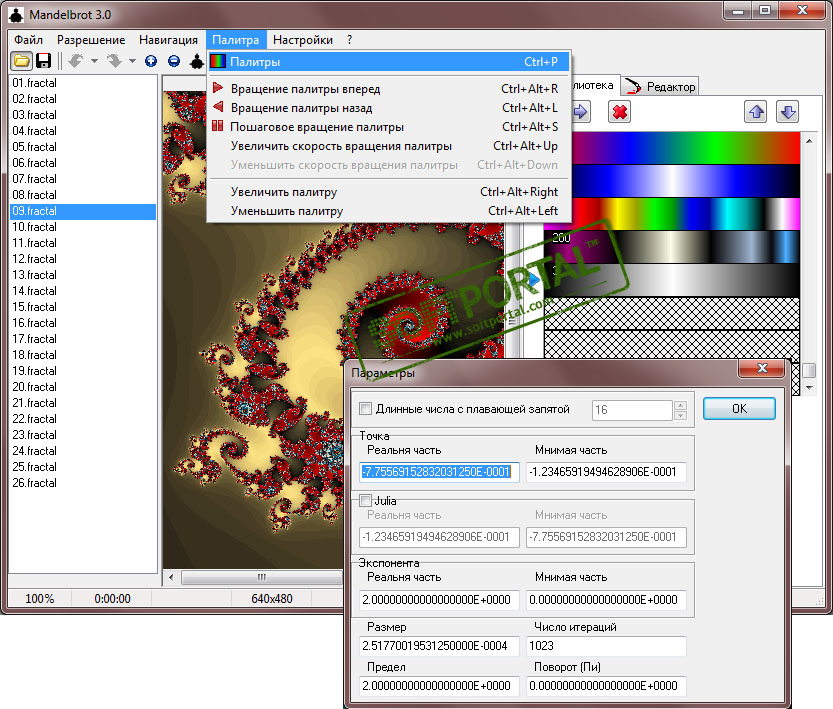Select the blue-white-blue palette strip
Image resolution: width=833 pixels, height=709 pixels.
pos(685,181)
